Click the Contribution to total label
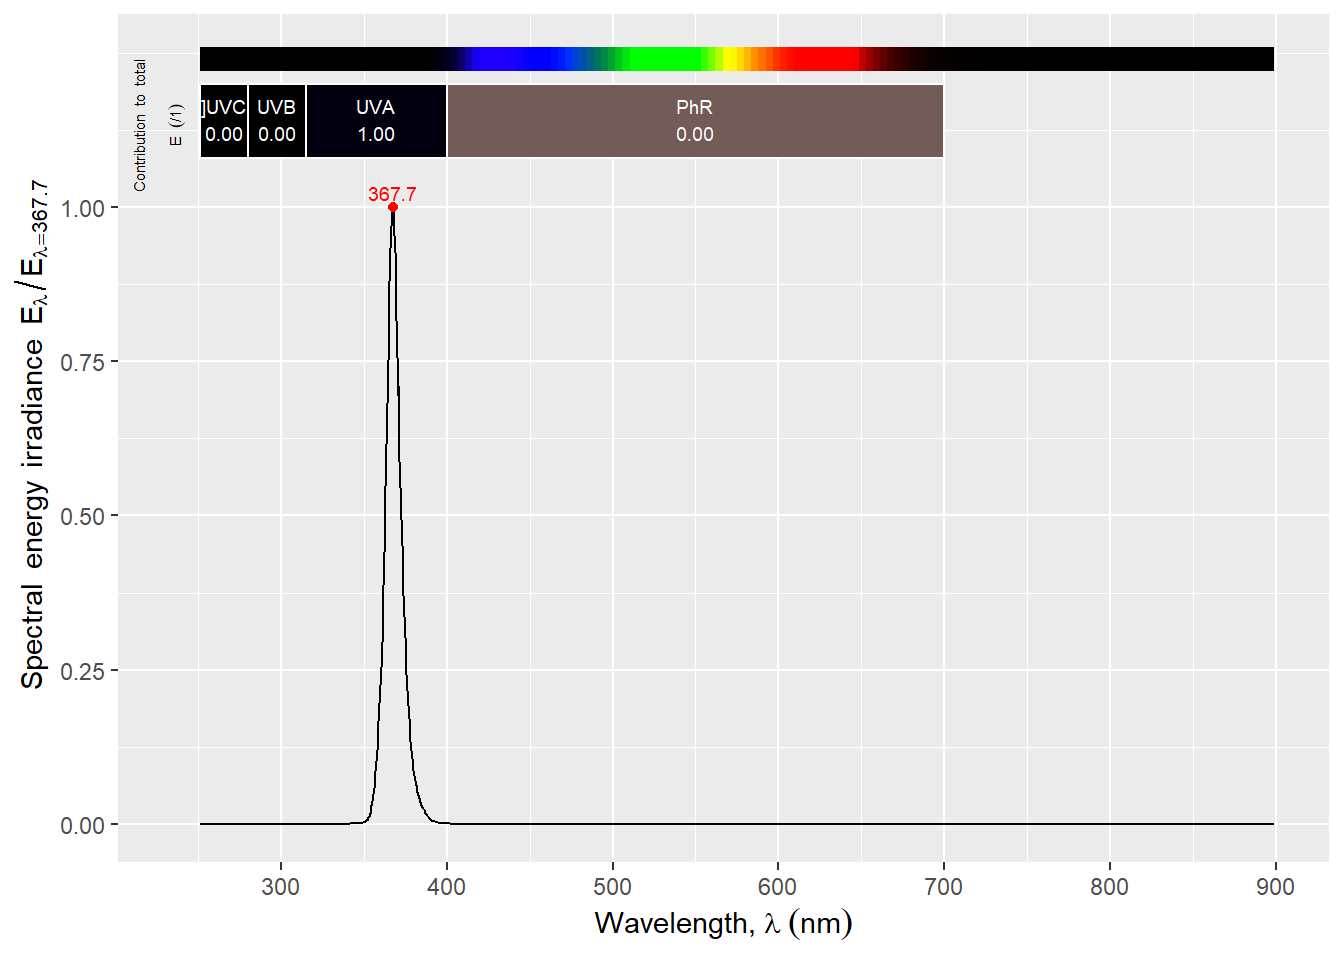The width and height of the screenshot is (1344, 960). tap(140, 125)
